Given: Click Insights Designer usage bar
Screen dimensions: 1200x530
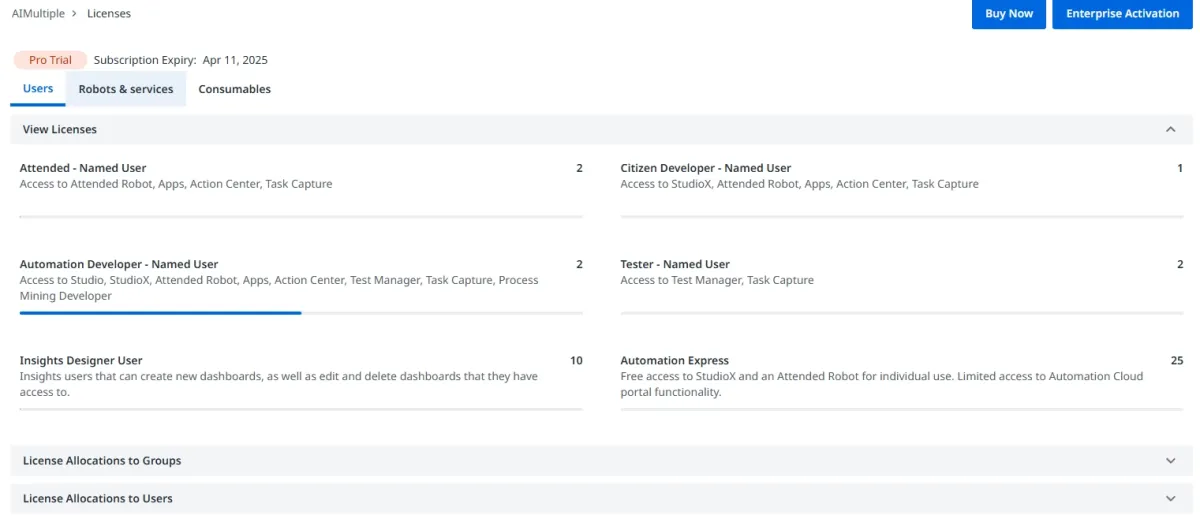Looking at the screenshot, I should (301, 409).
